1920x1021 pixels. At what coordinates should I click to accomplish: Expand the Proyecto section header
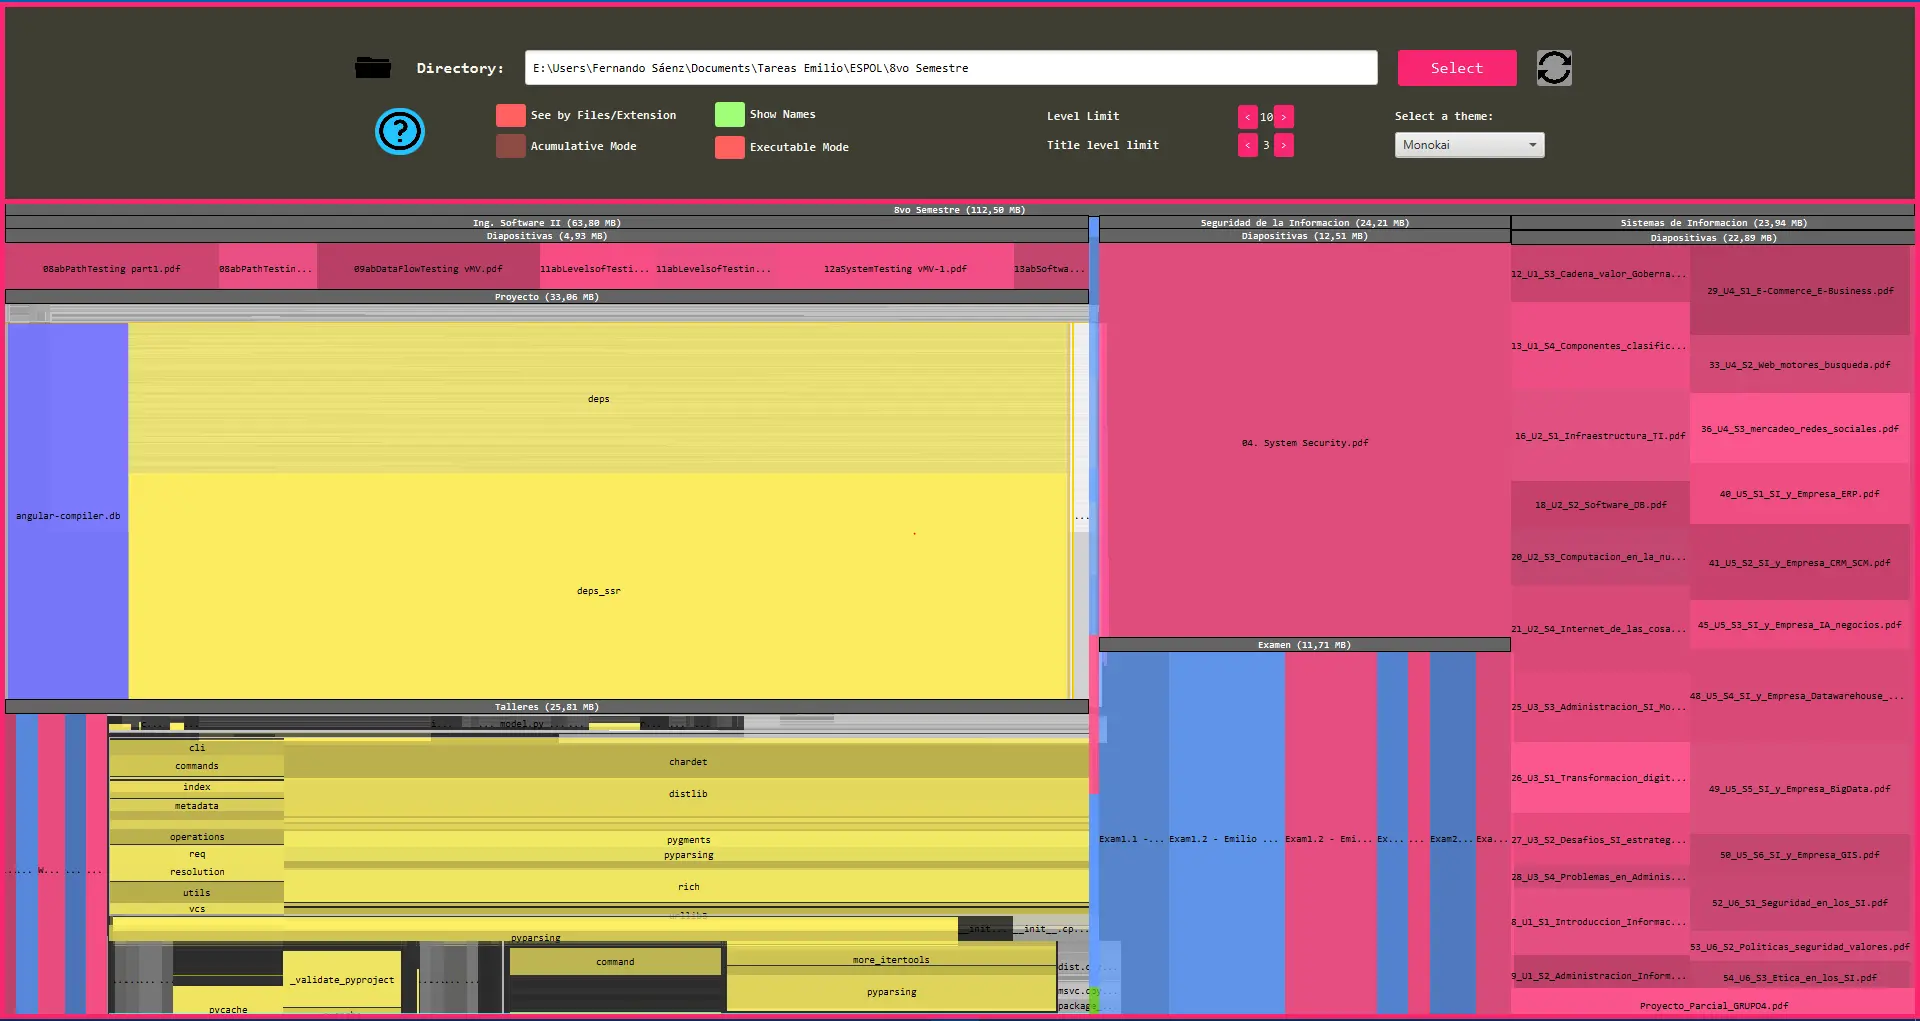pyautogui.click(x=546, y=296)
